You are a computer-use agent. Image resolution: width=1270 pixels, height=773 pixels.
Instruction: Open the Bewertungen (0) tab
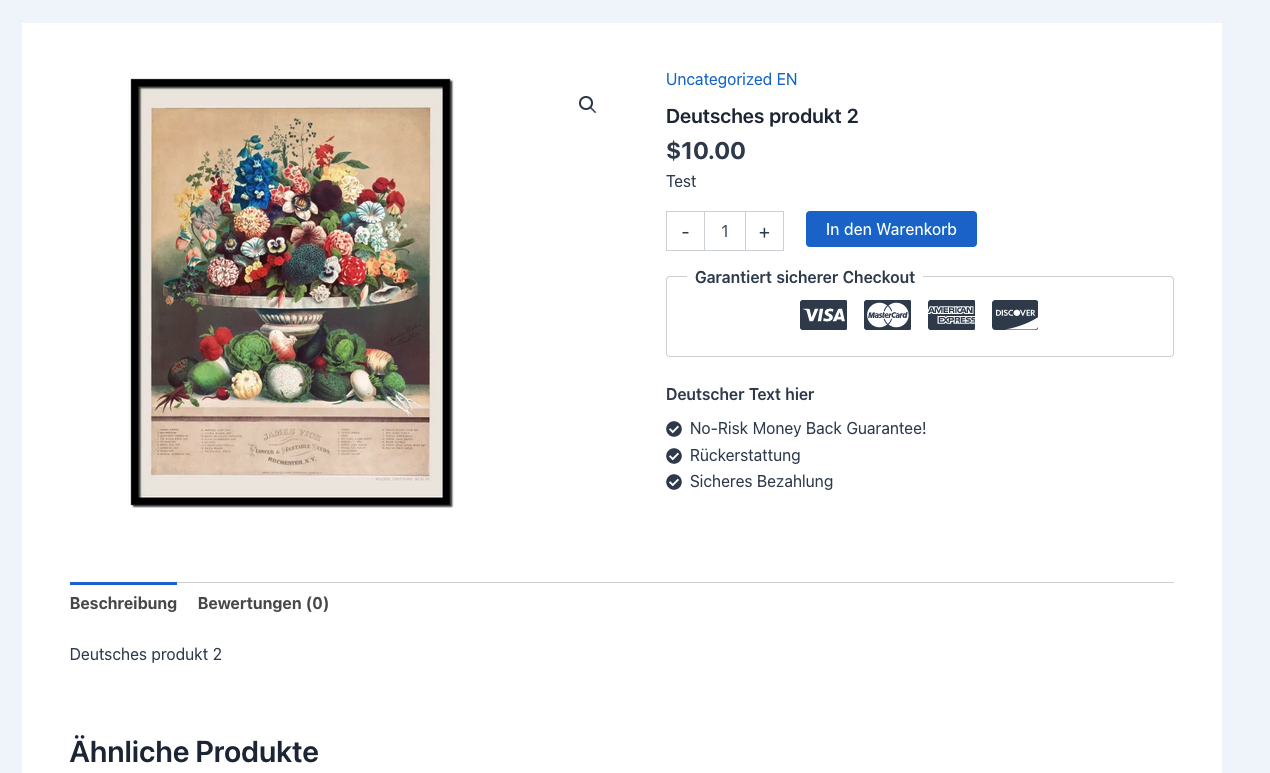(263, 603)
